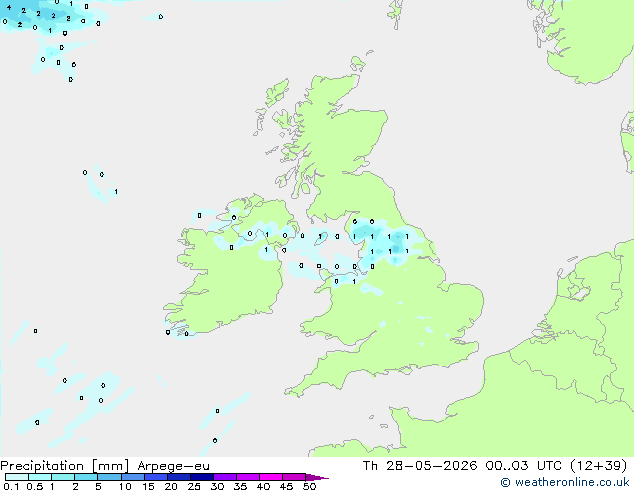This screenshot has width=634, height=490.
Task: Pick the 10–15 mm blue legend swatch
Action: point(133,477)
